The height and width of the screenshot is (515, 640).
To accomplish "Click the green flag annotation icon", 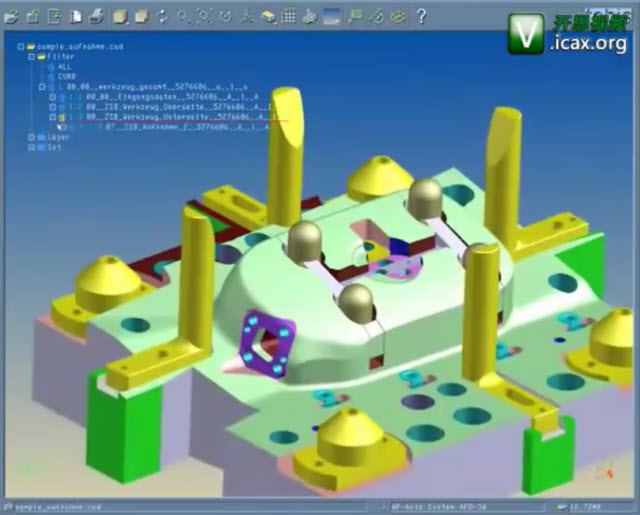I will point(356,17).
